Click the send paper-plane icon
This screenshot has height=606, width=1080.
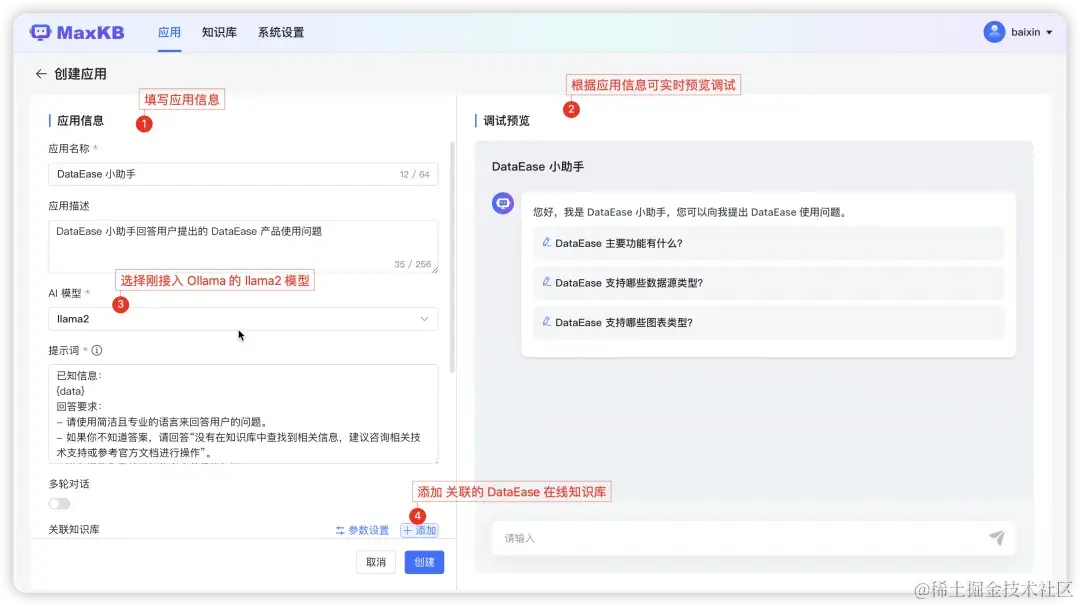tap(997, 537)
